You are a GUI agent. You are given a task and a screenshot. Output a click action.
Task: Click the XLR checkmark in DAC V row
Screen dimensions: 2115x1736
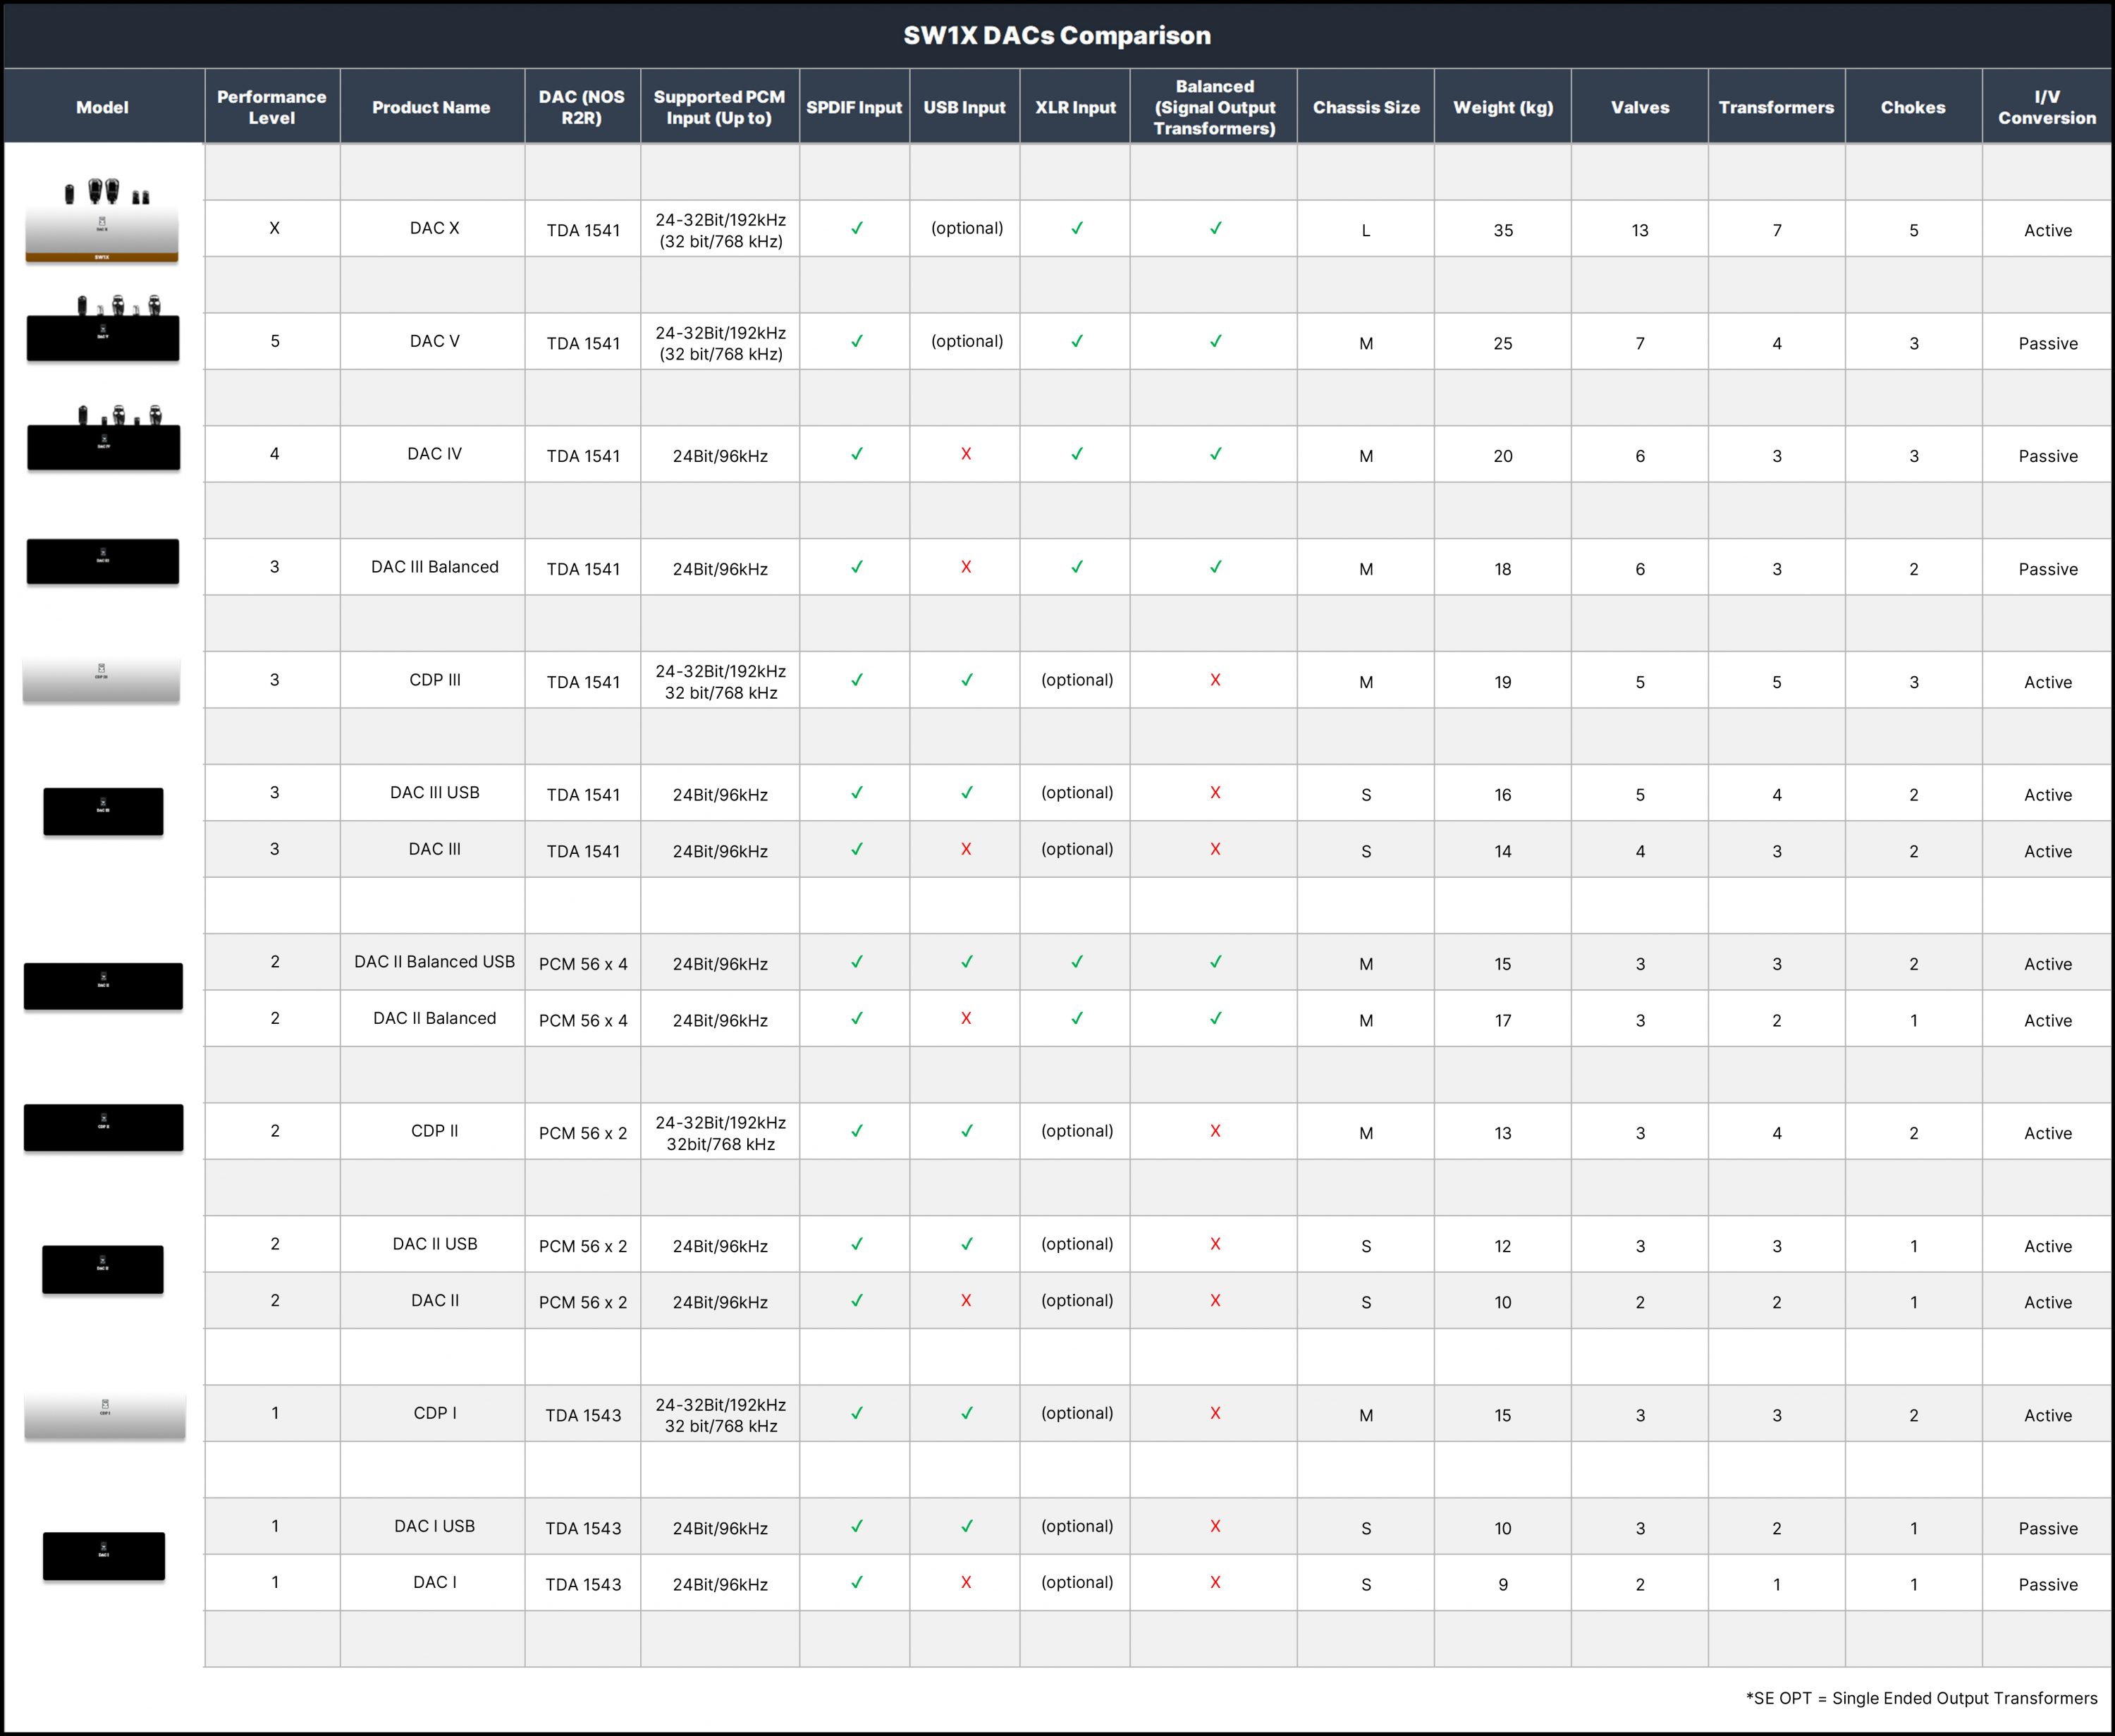coord(1077,341)
